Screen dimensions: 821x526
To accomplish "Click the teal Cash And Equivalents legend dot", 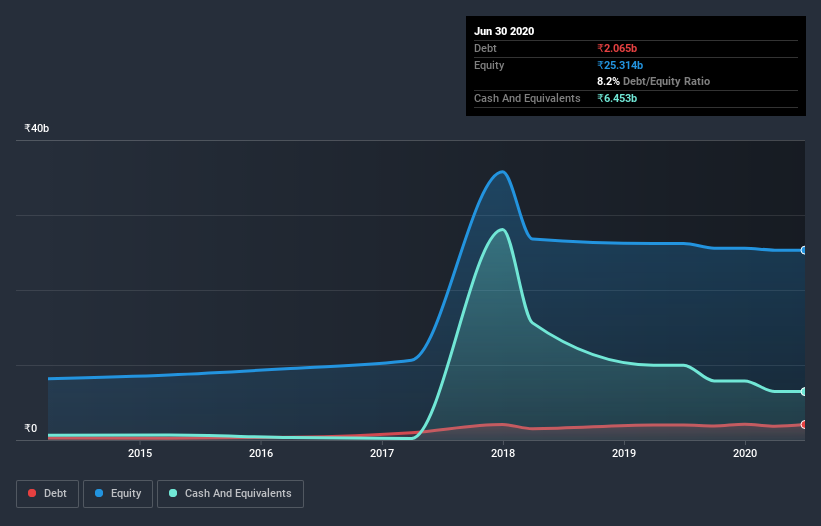I will (173, 493).
